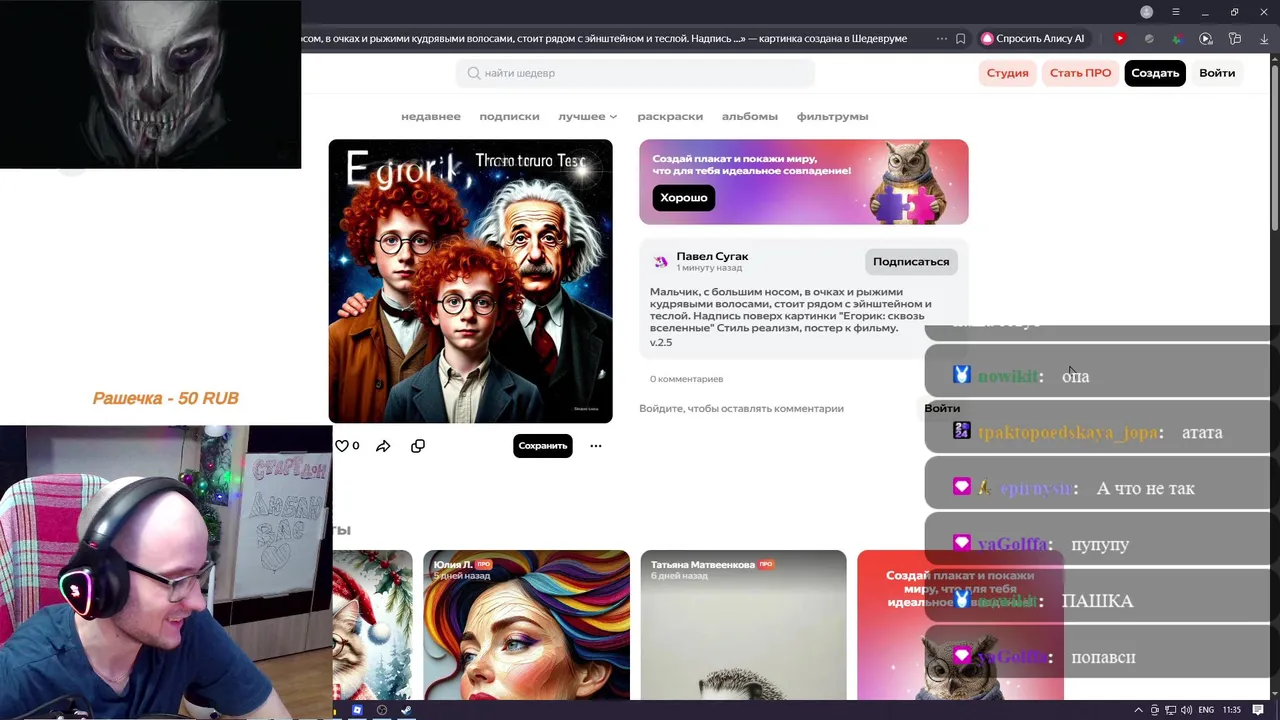Like the image with heart icon
This screenshot has height=720, width=1280.
click(x=342, y=446)
